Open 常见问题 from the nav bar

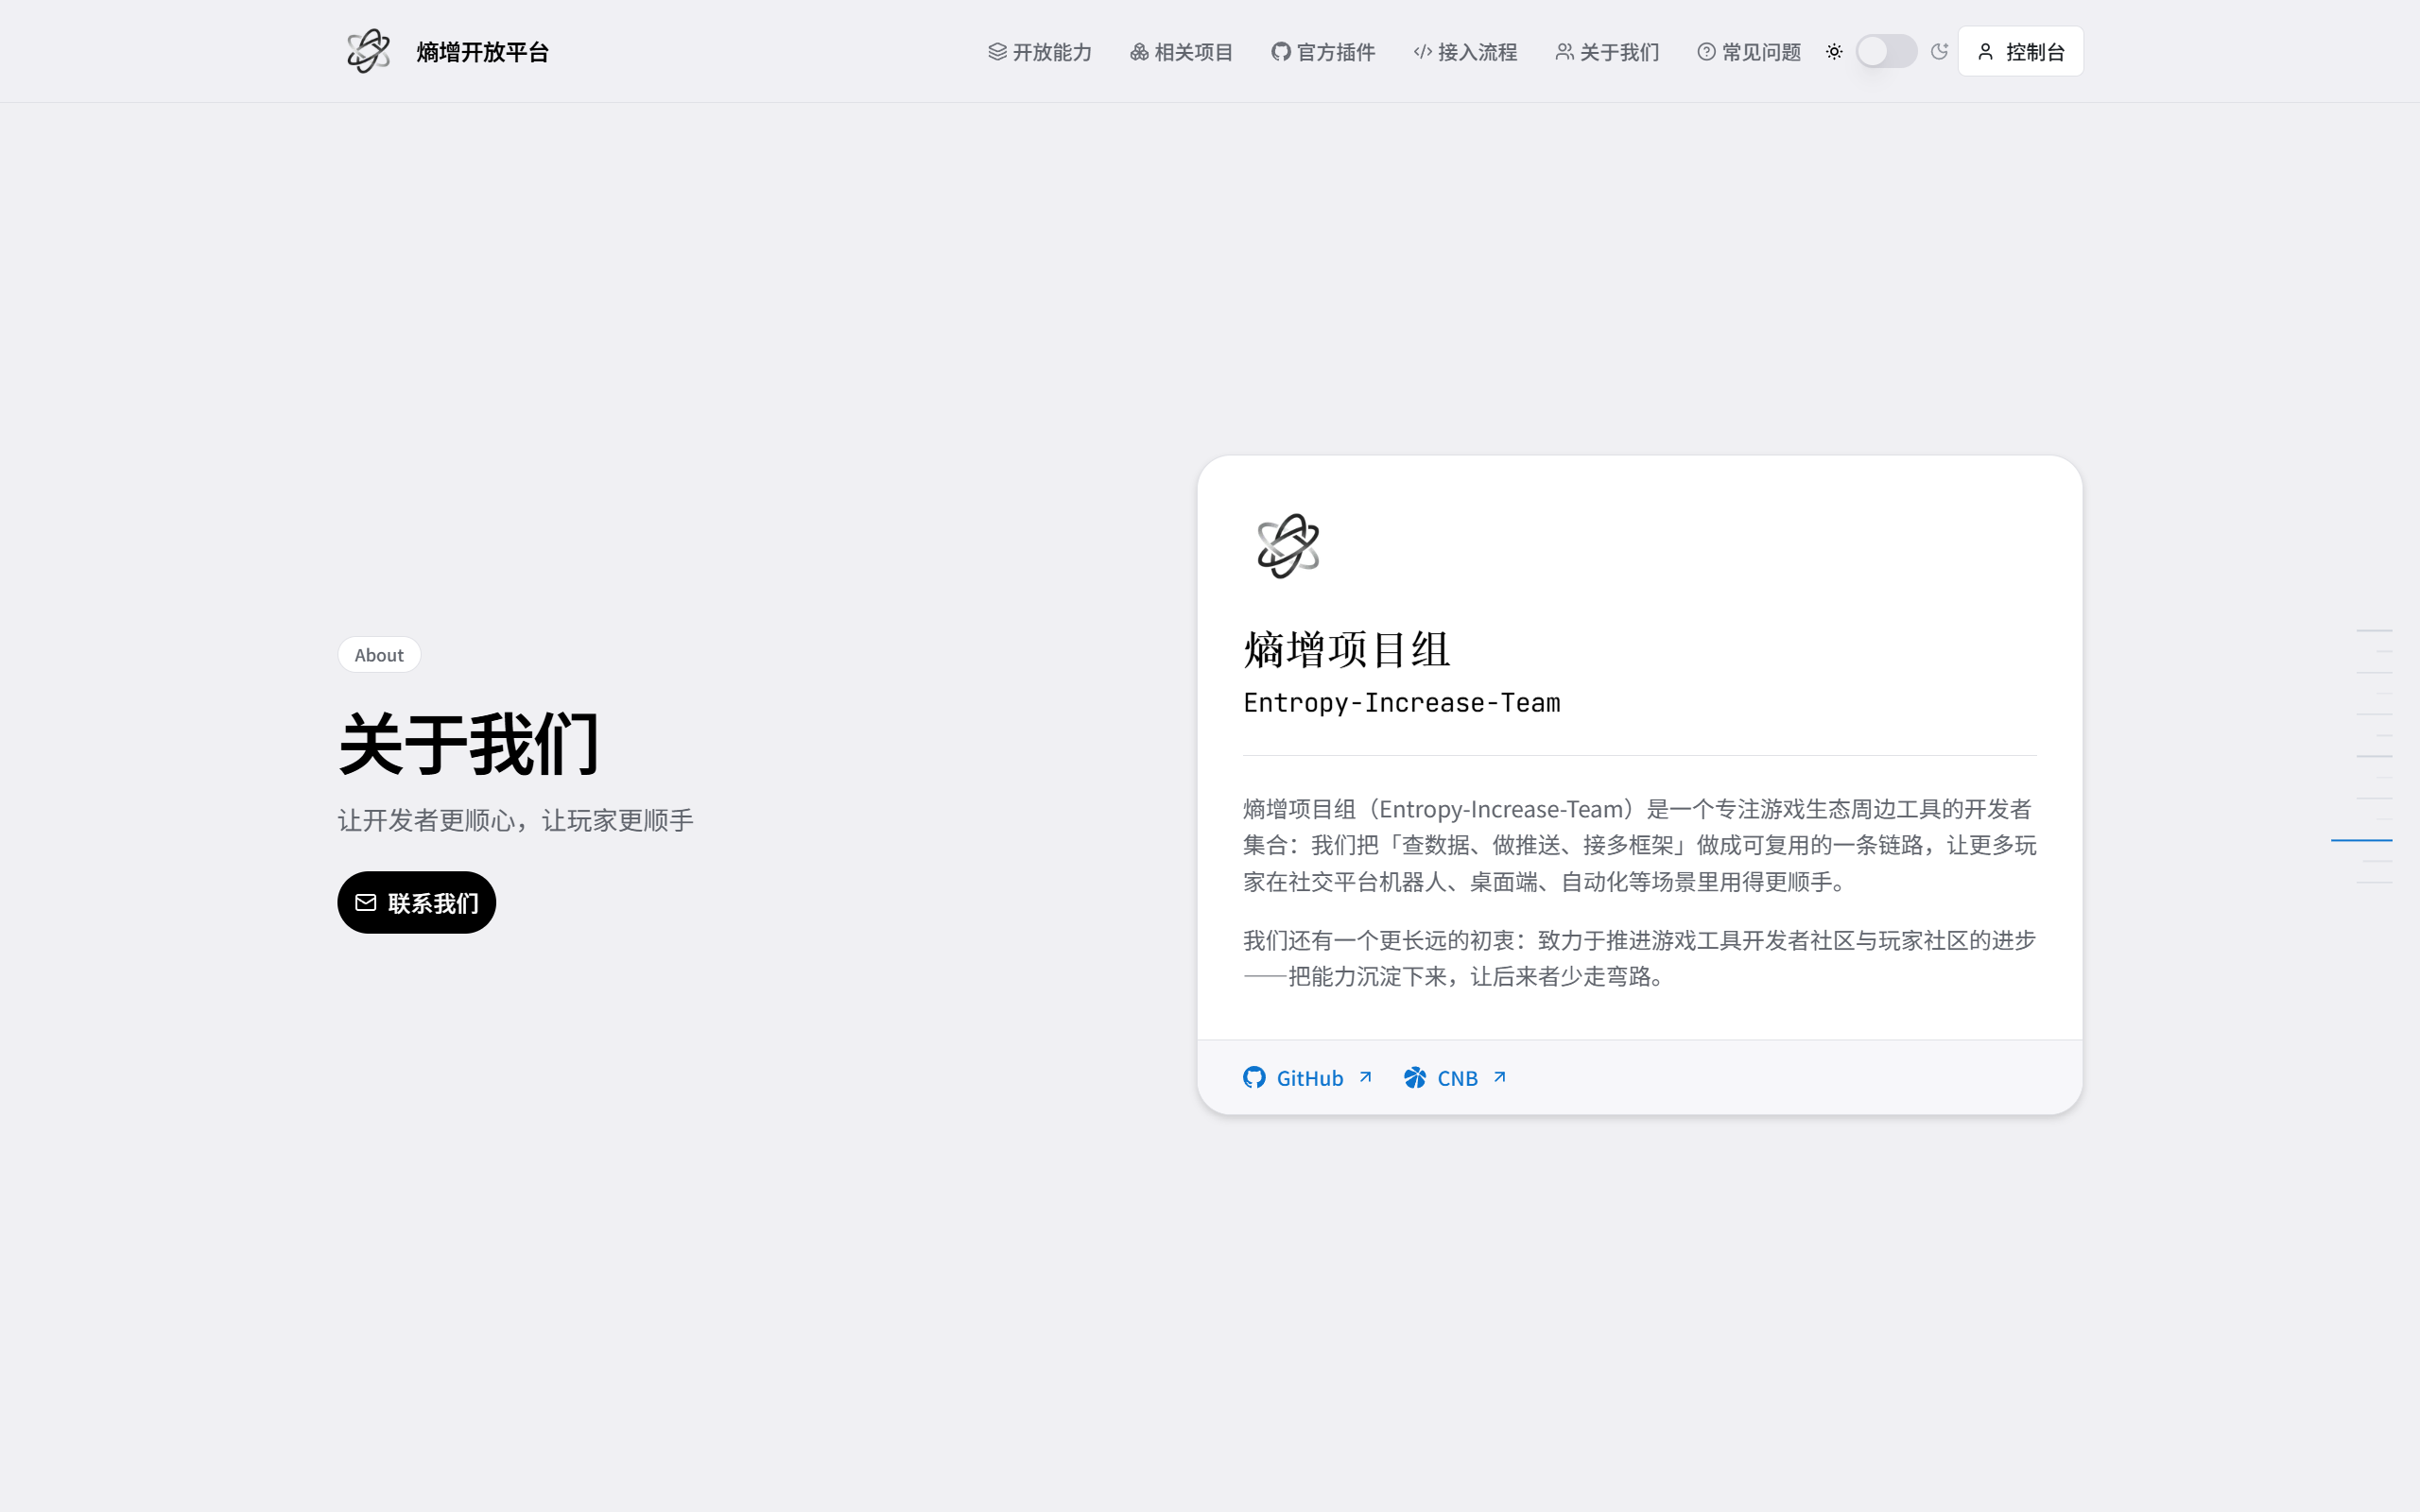click(x=1749, y=52)
